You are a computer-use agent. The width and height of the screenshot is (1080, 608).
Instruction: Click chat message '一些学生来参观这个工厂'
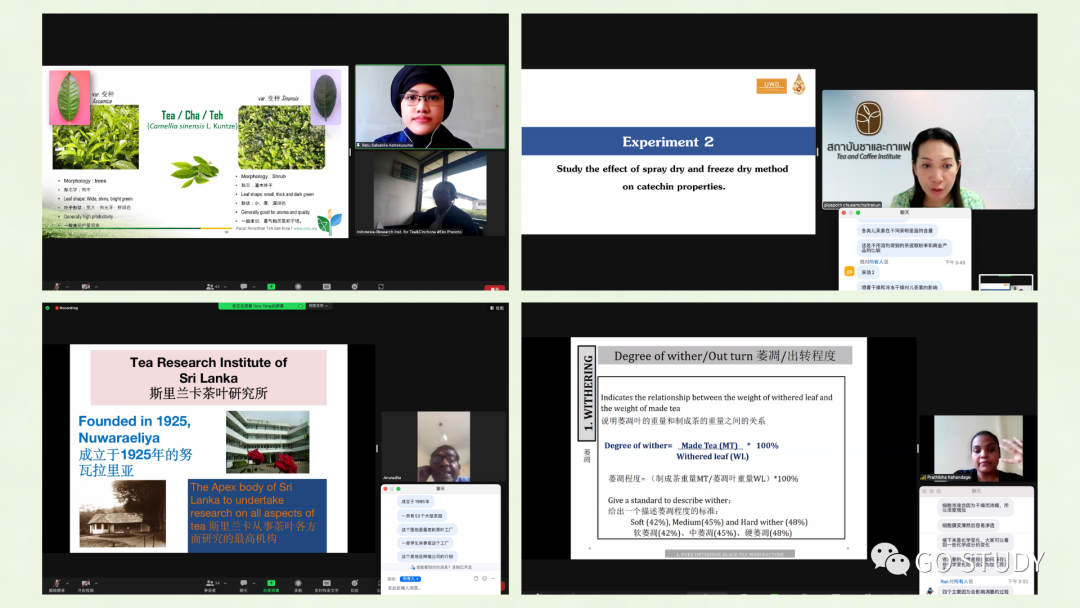point(426,543)
